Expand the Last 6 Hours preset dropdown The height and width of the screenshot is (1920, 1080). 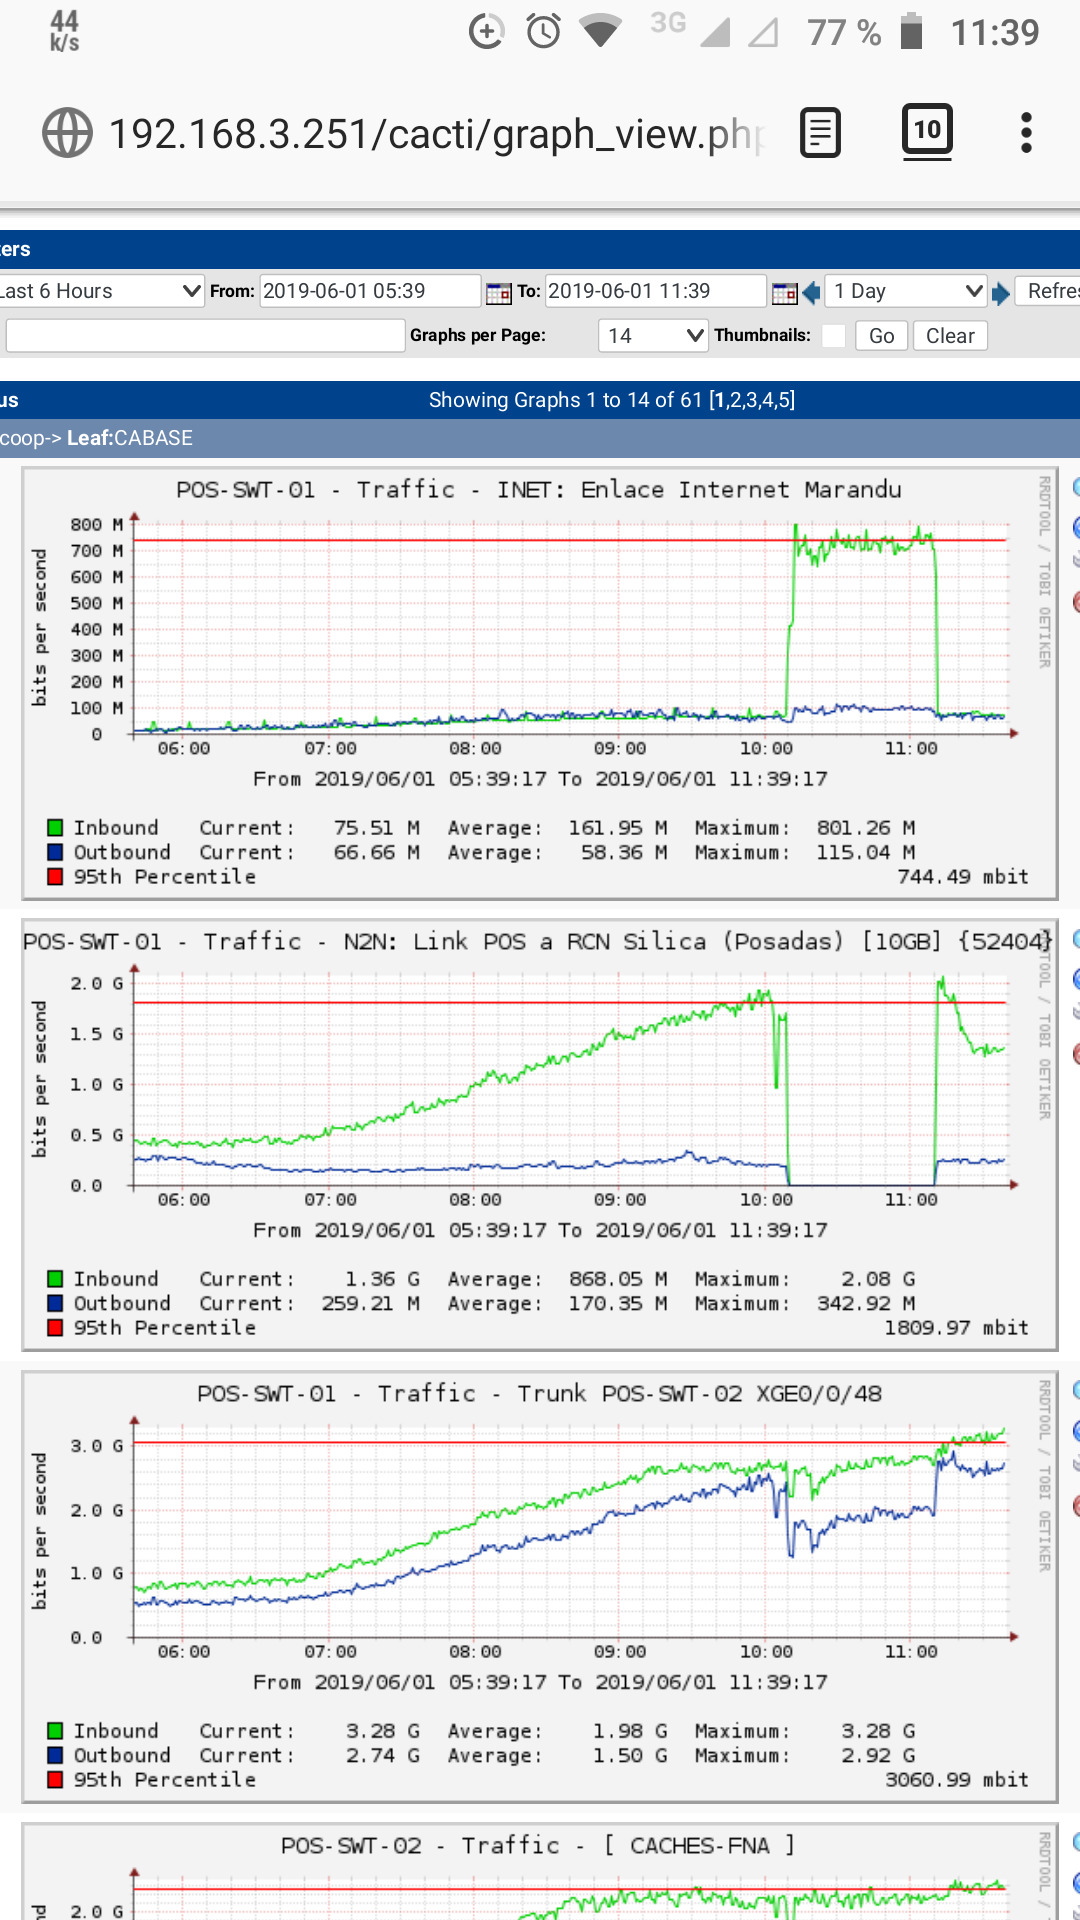pyautogui.click(x=100, y=291)
